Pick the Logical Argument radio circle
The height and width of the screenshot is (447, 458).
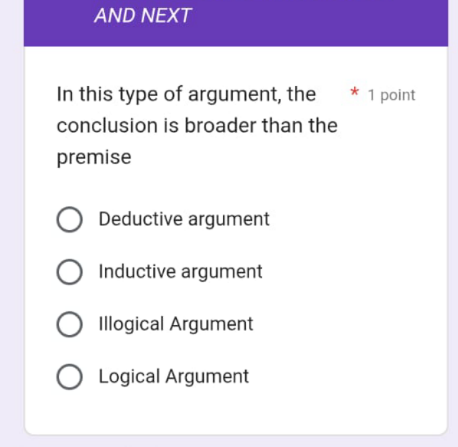click(x=69, y=377)
